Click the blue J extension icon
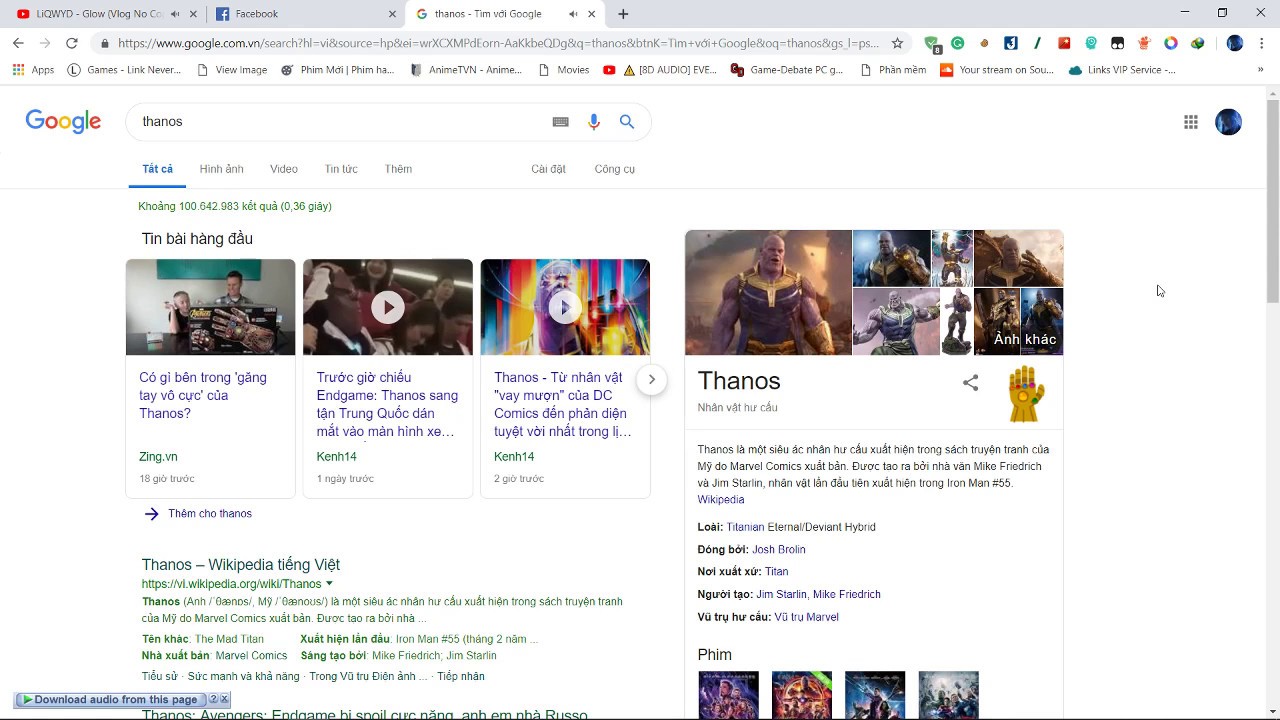 1011,43
